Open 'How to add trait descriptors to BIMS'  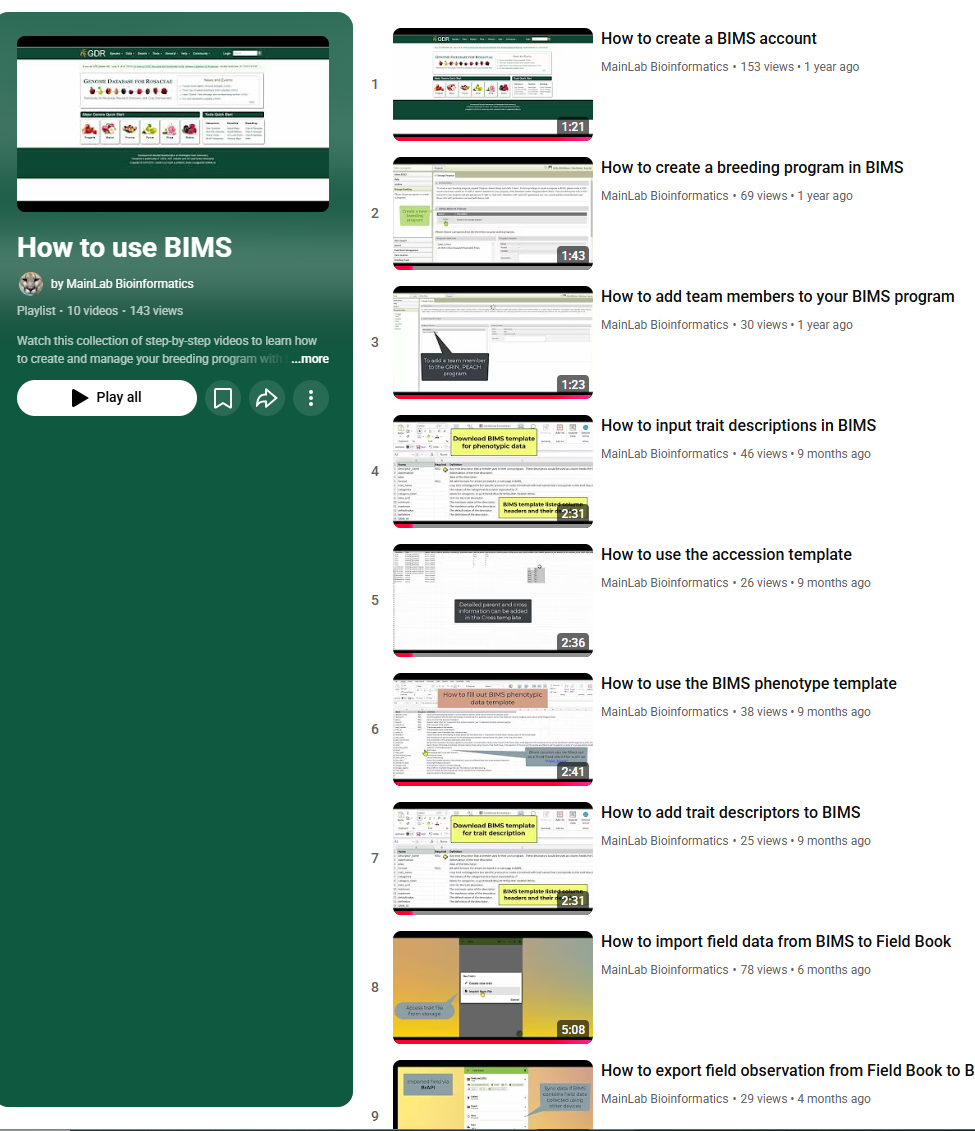tap(730, 812)
